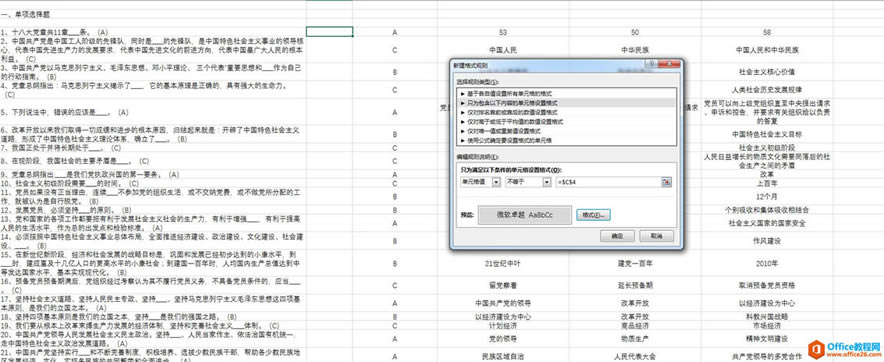Click cell with text 人类社会历史发展规律
Image resolution: width=884 pixels, height=362 pixels.
767,89
